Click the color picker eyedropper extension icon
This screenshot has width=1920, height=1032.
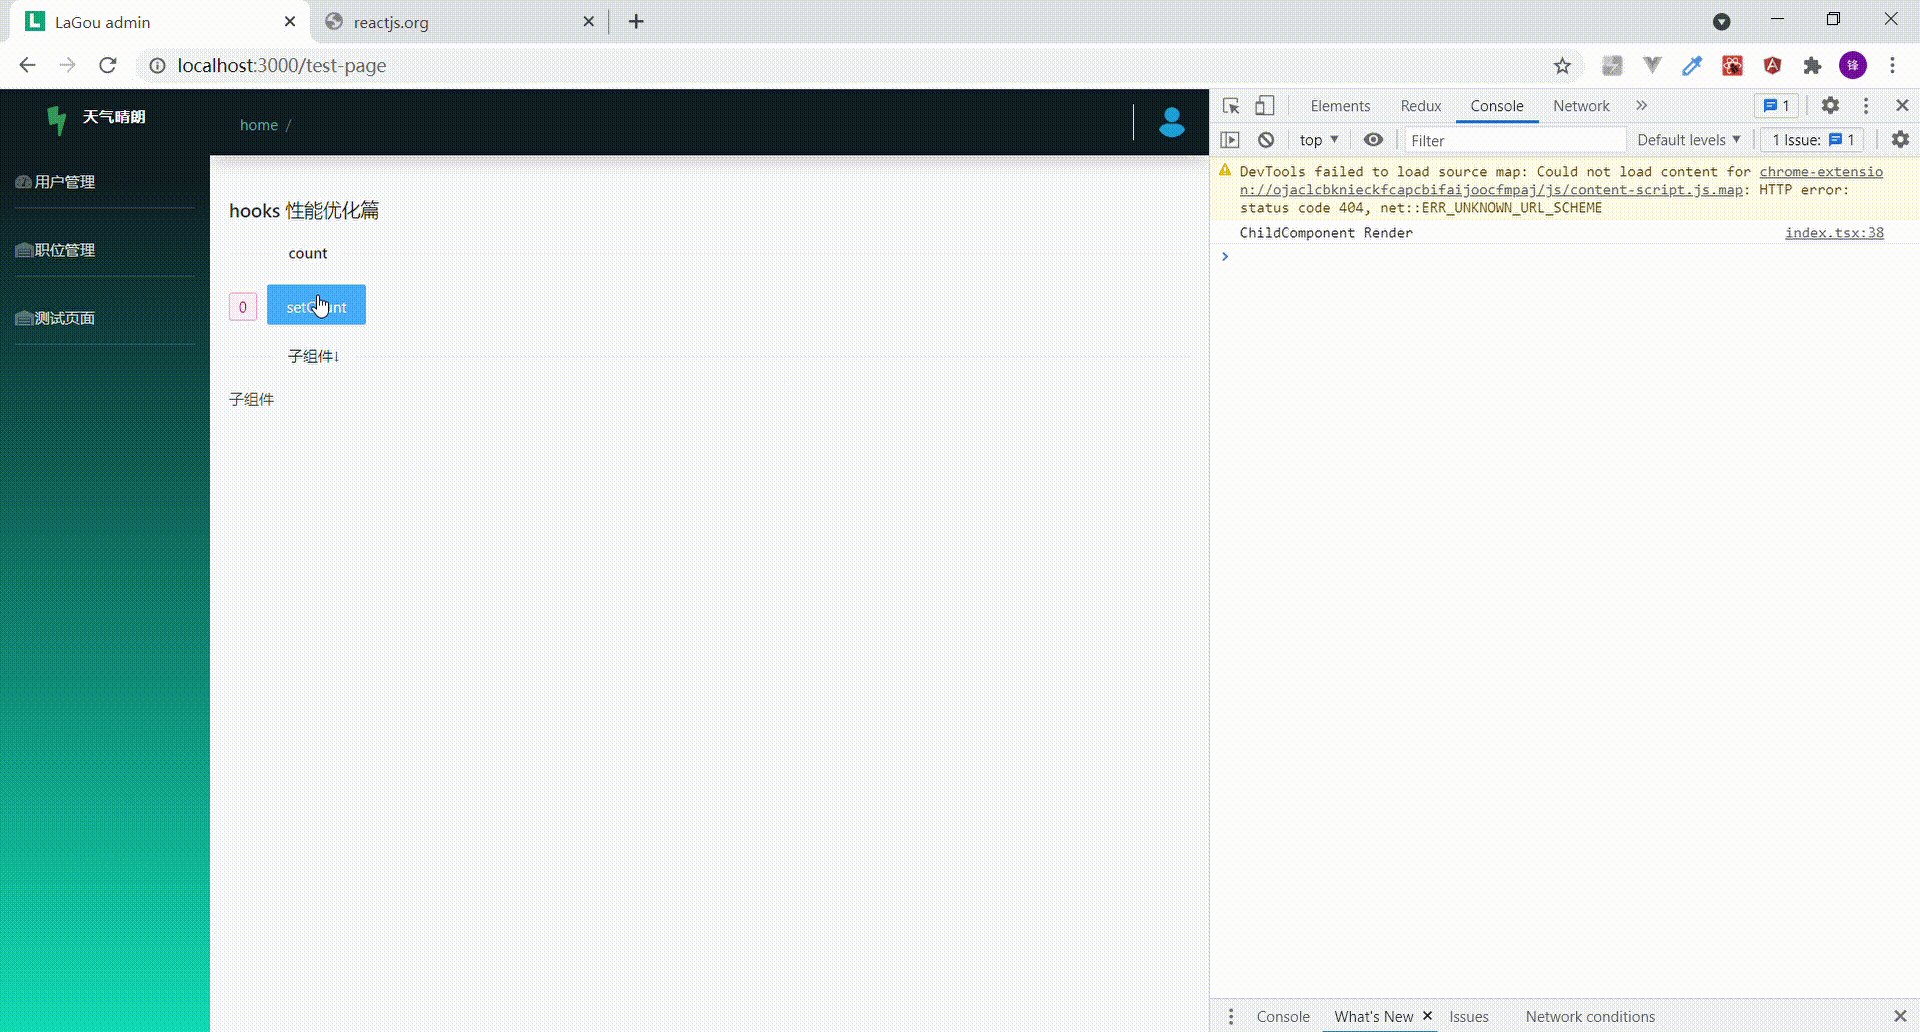[1692, 66]
